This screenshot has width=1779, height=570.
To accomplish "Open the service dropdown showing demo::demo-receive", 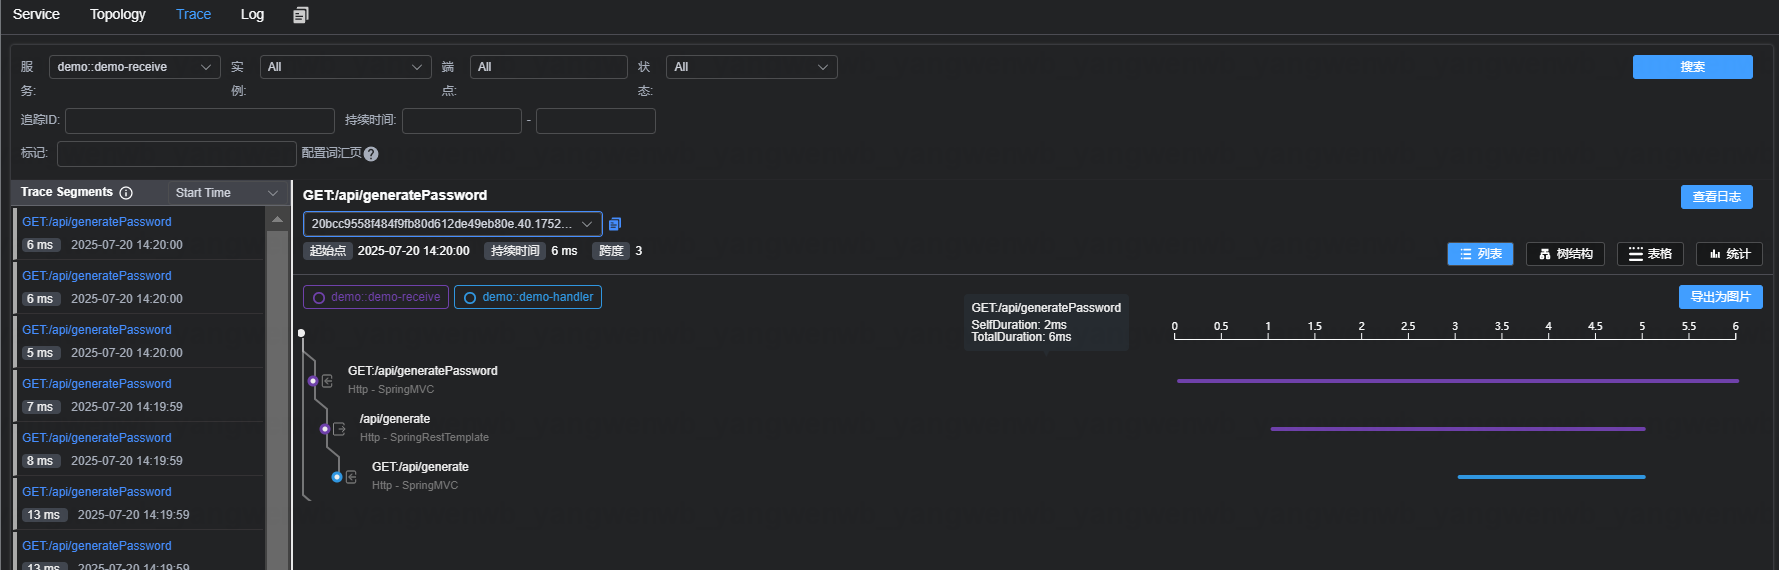I will click(134, 67).
